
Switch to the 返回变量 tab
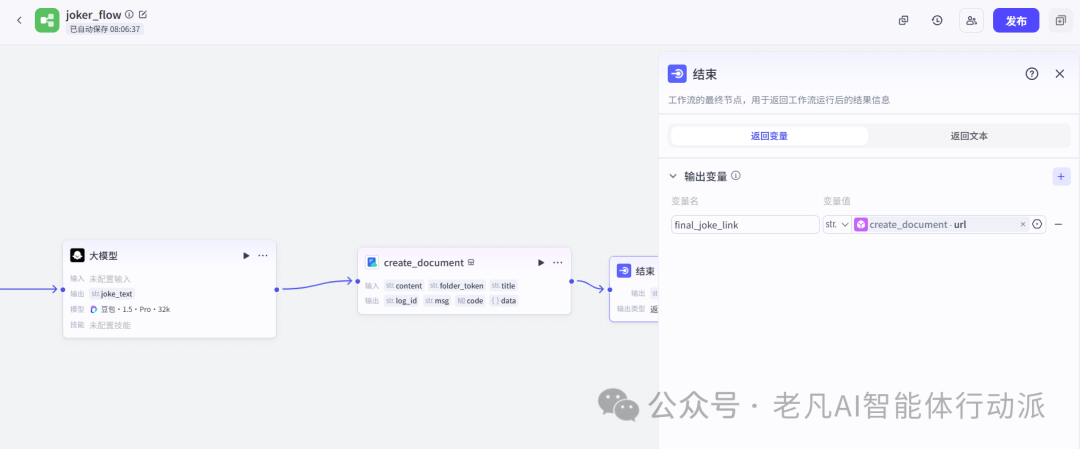coord(769,136)
